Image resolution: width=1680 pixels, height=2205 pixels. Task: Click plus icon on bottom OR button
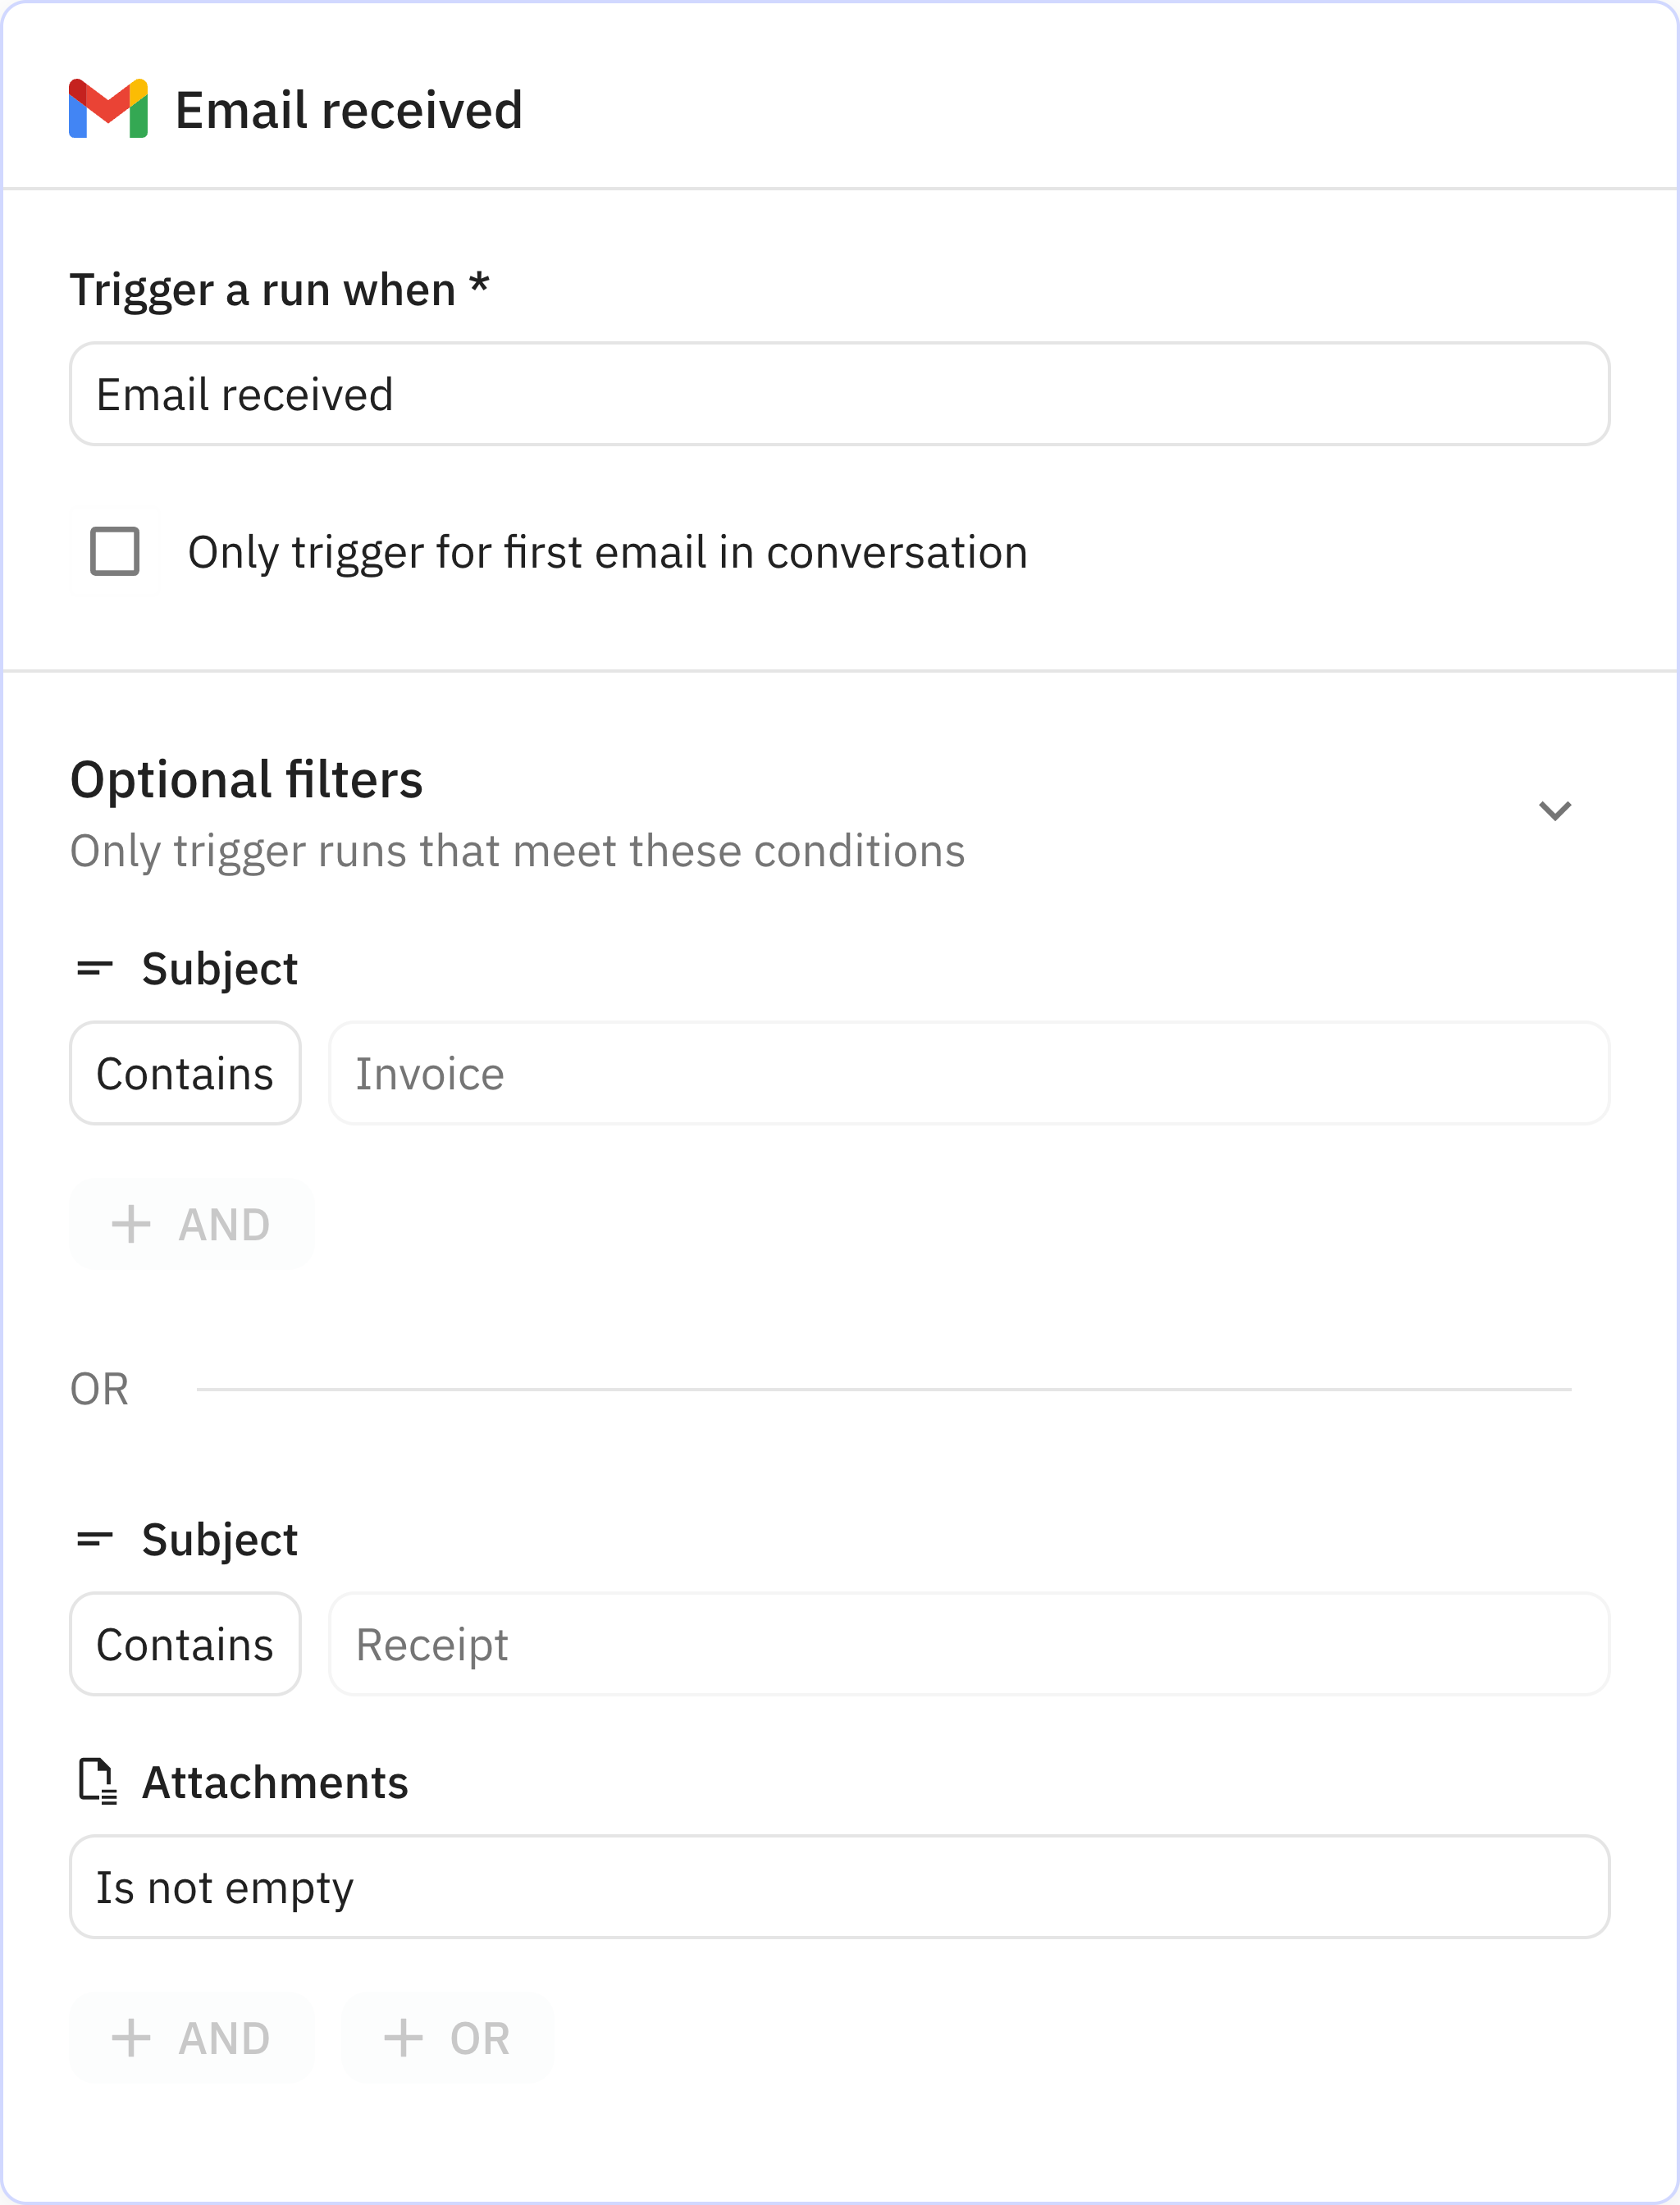403,2038
